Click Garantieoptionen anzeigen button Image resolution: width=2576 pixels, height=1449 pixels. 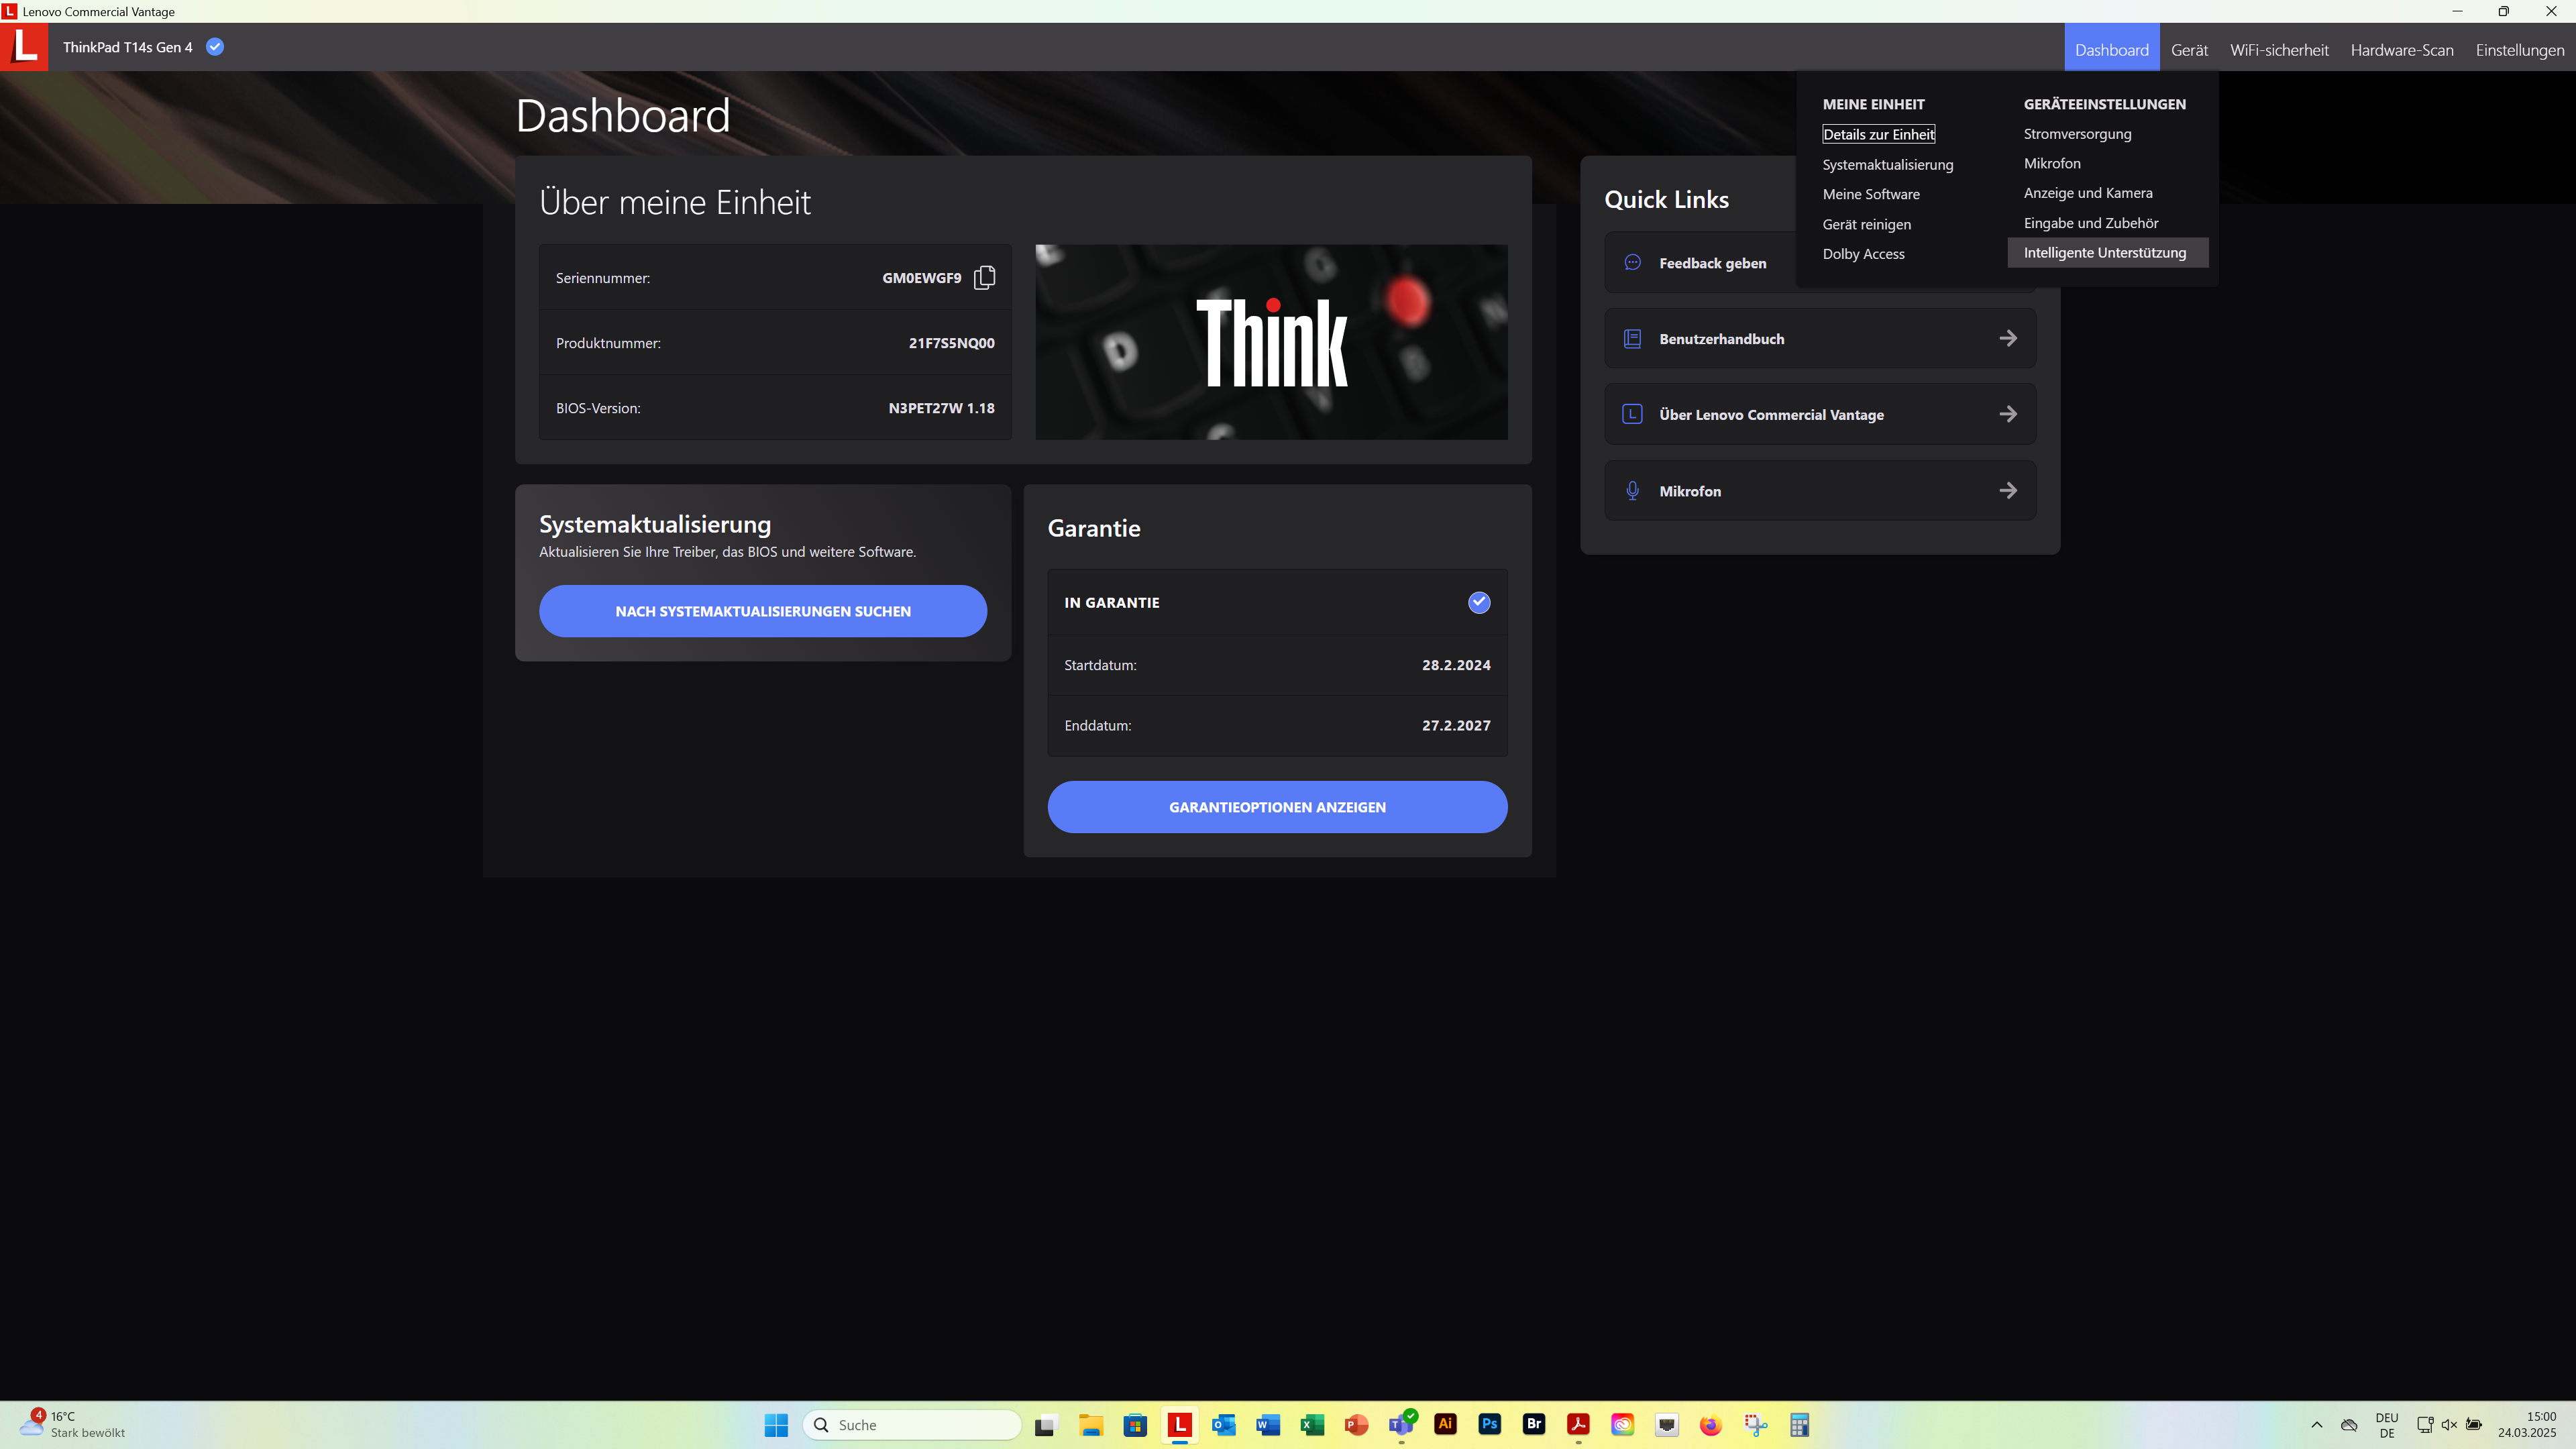click(x=1277, y=807)
